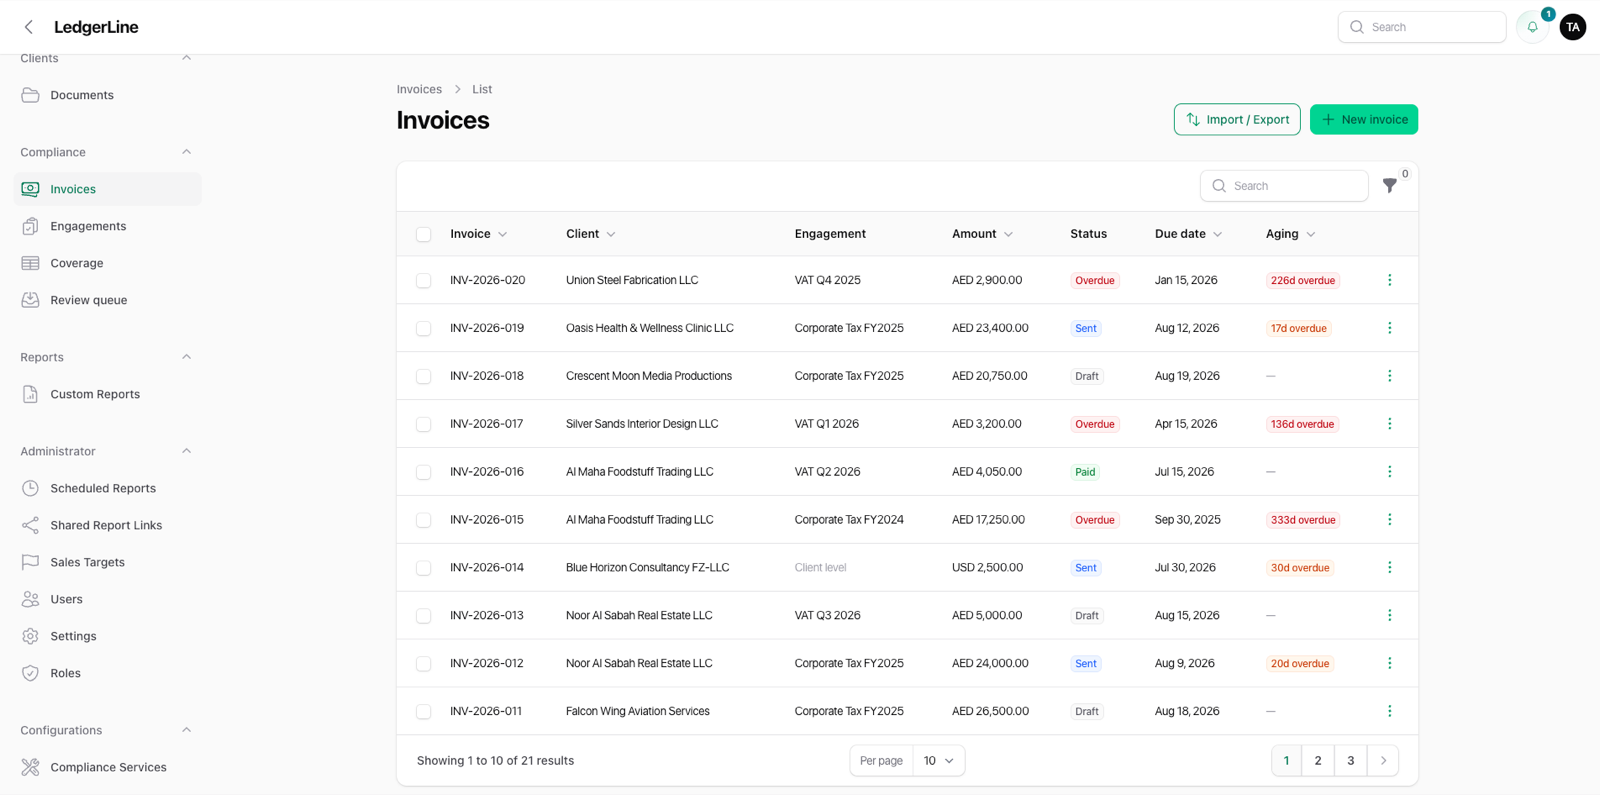This screenshot has height=795, width=1600.
Task: Open the notifications bell
Action: click(x=1532, y=27)
